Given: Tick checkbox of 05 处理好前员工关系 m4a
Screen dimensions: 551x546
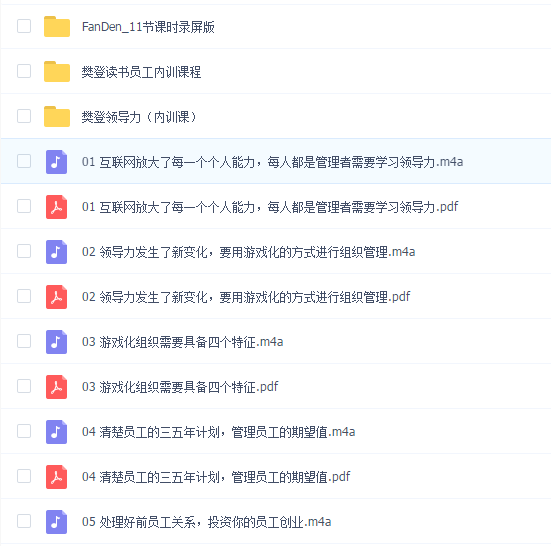Looking at the screenshot, I should (x=24, y=521).
